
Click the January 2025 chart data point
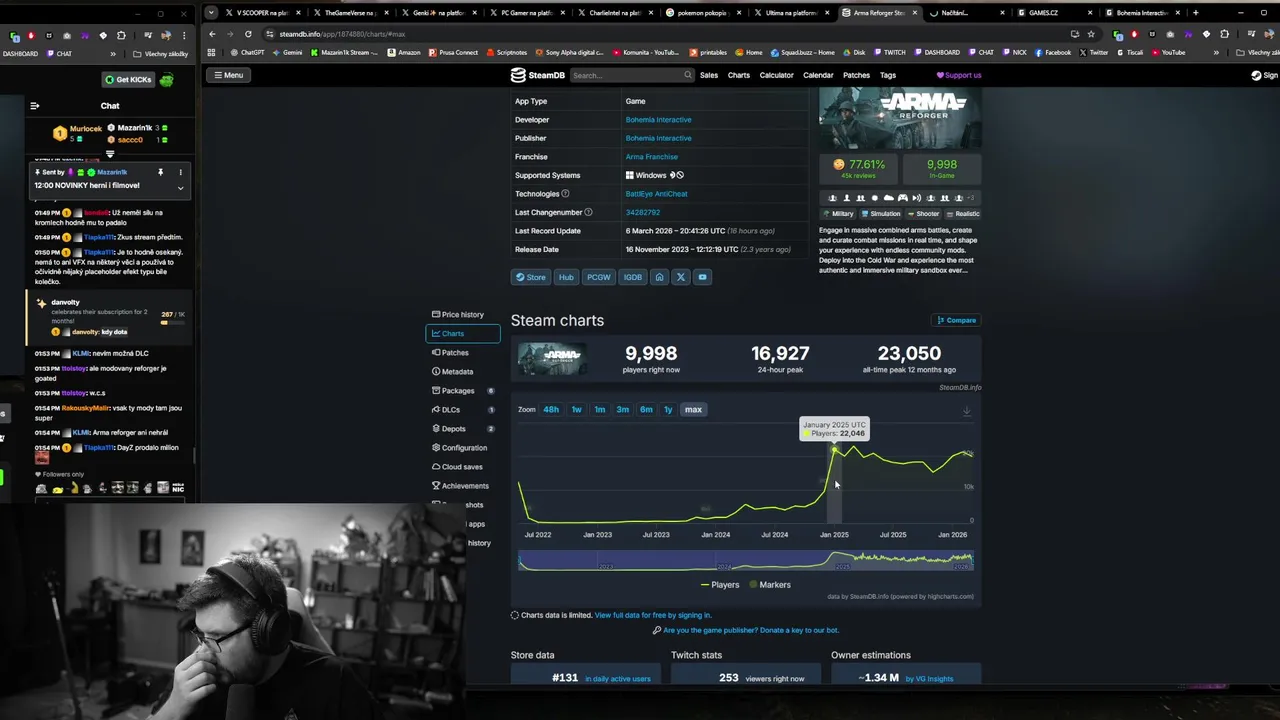point(834,450)
